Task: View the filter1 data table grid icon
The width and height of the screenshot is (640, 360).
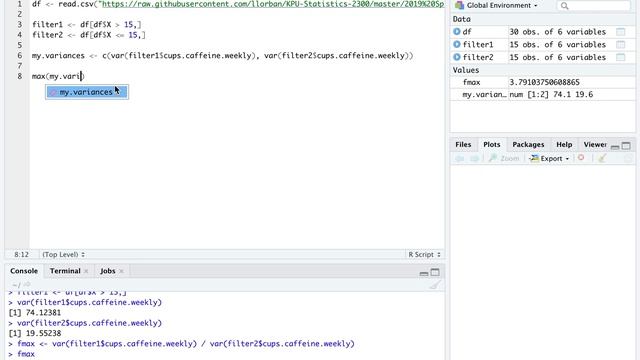Action: tap(620, 44)
